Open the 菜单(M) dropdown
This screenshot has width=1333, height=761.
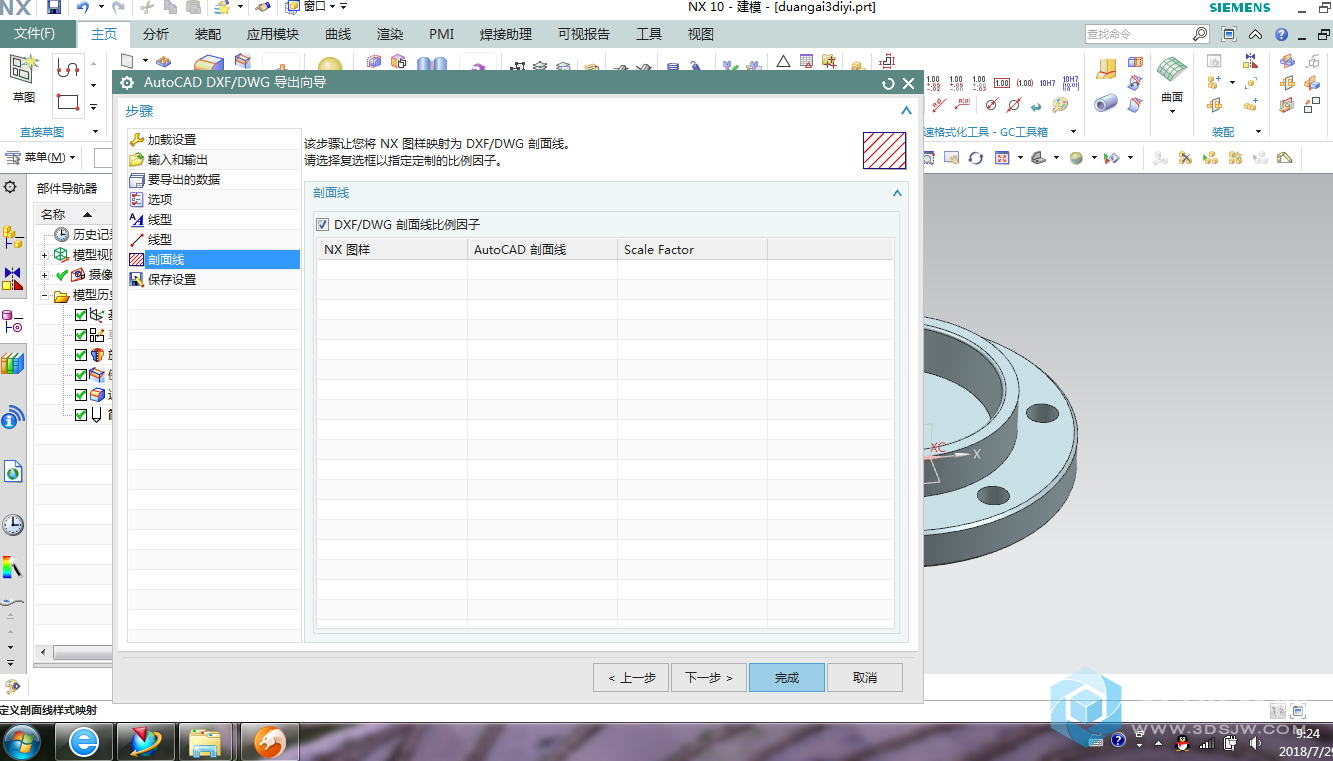41,158
